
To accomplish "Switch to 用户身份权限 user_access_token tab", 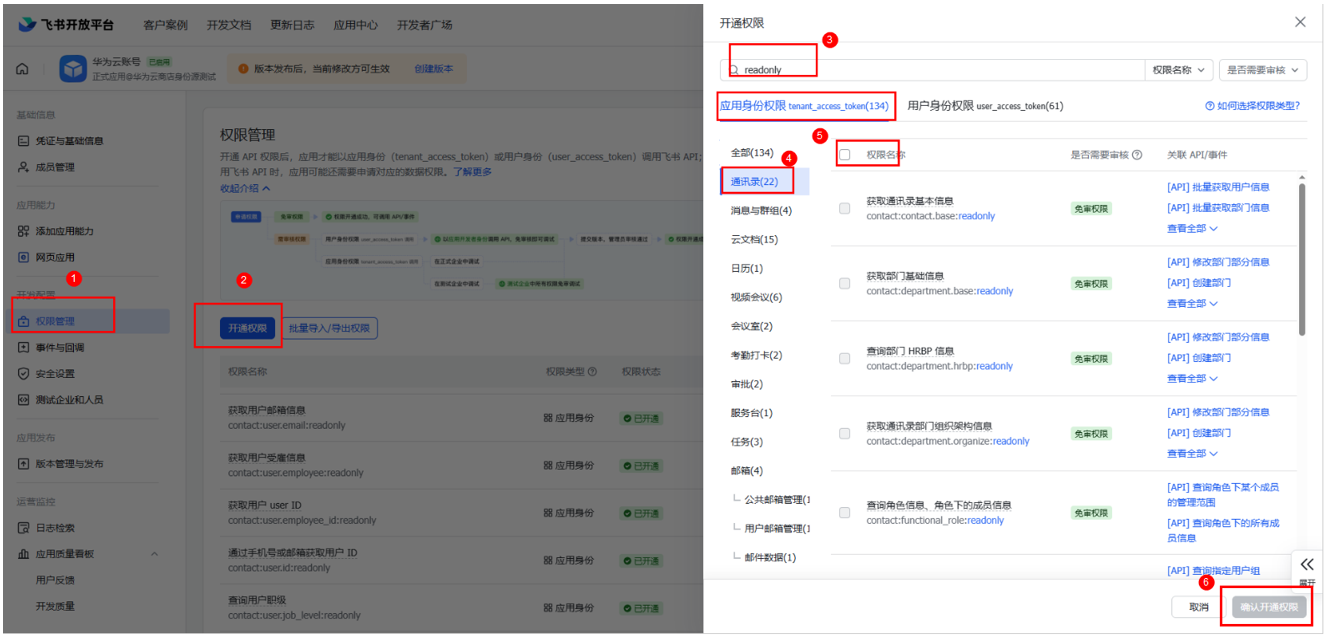I will [x=985, y=105].
